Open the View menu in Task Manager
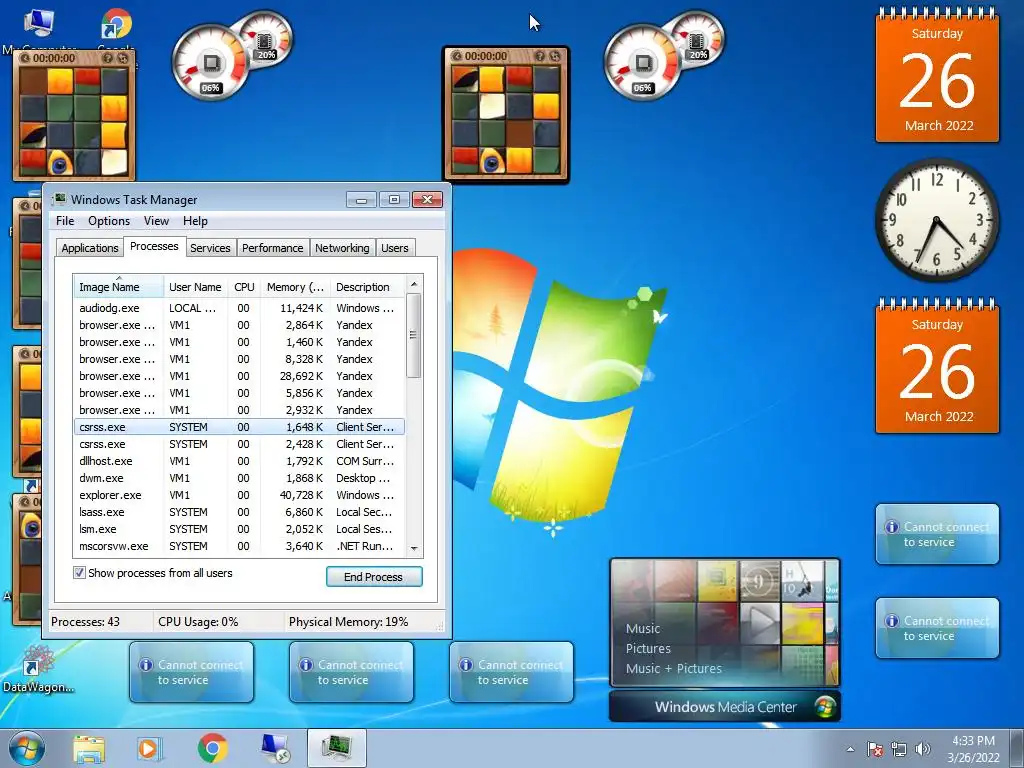The width and height of the screenshot is (1024, 768). tap(156, 221)
